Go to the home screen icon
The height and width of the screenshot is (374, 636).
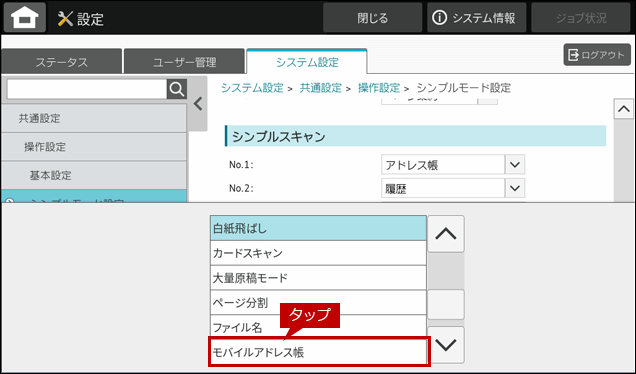[x=25, y=17]
